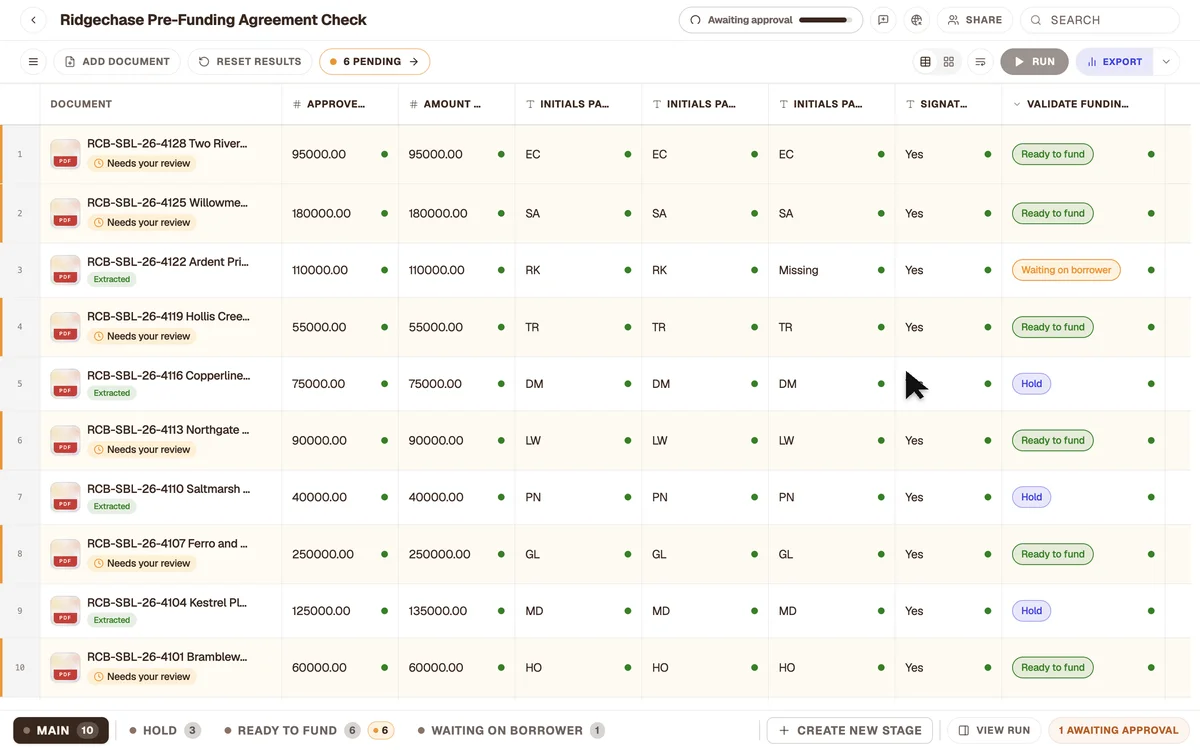
Task: Click the Add Document button
Action: click(117, 62)
